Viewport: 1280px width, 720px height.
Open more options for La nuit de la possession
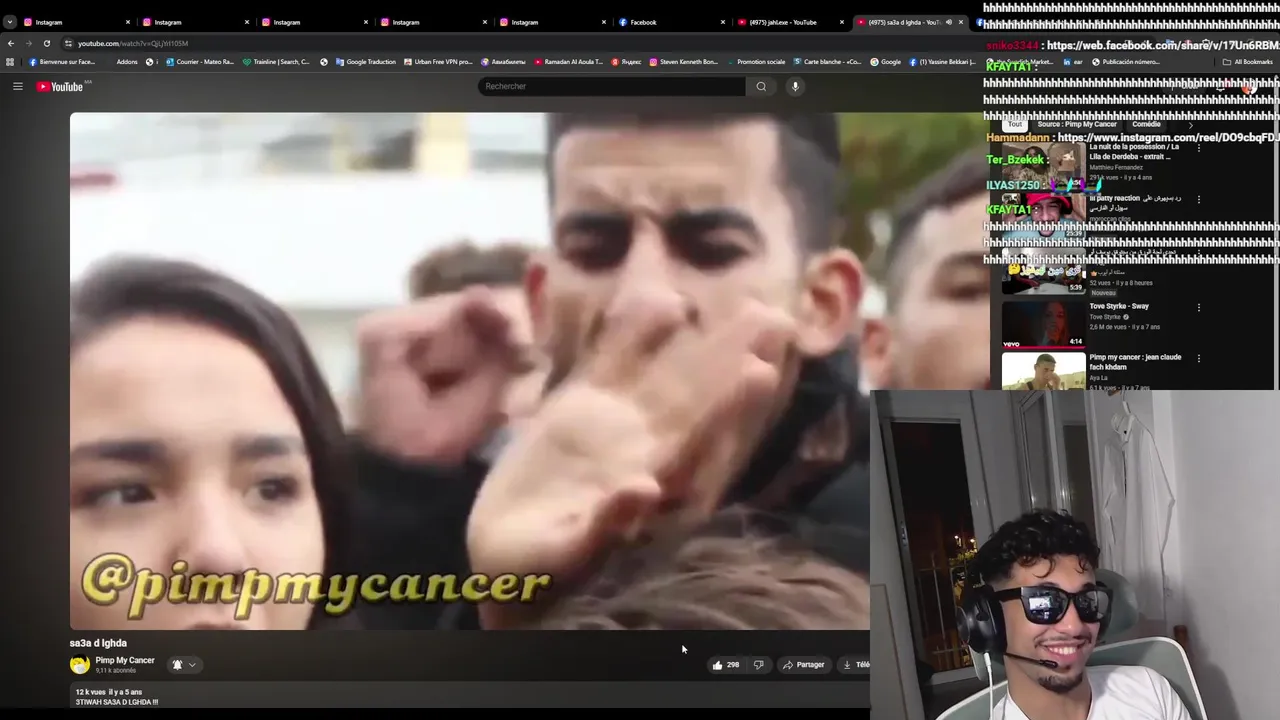(1198, 148)
